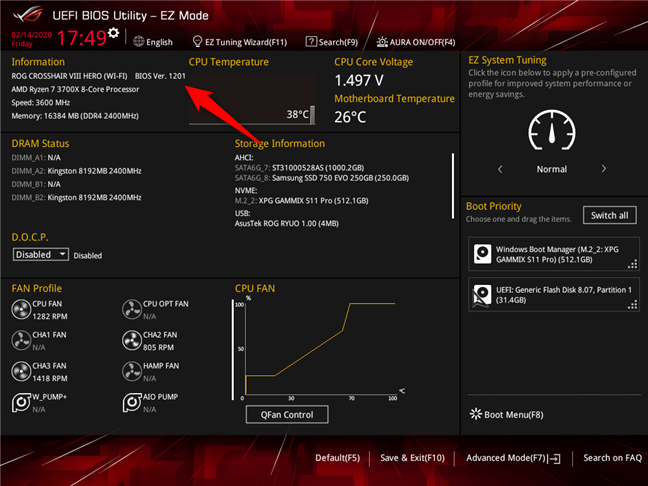Click the CHA1 FAN icon
Screen dimensions: 648x486
pyautogui.click(x=21, y=341)
